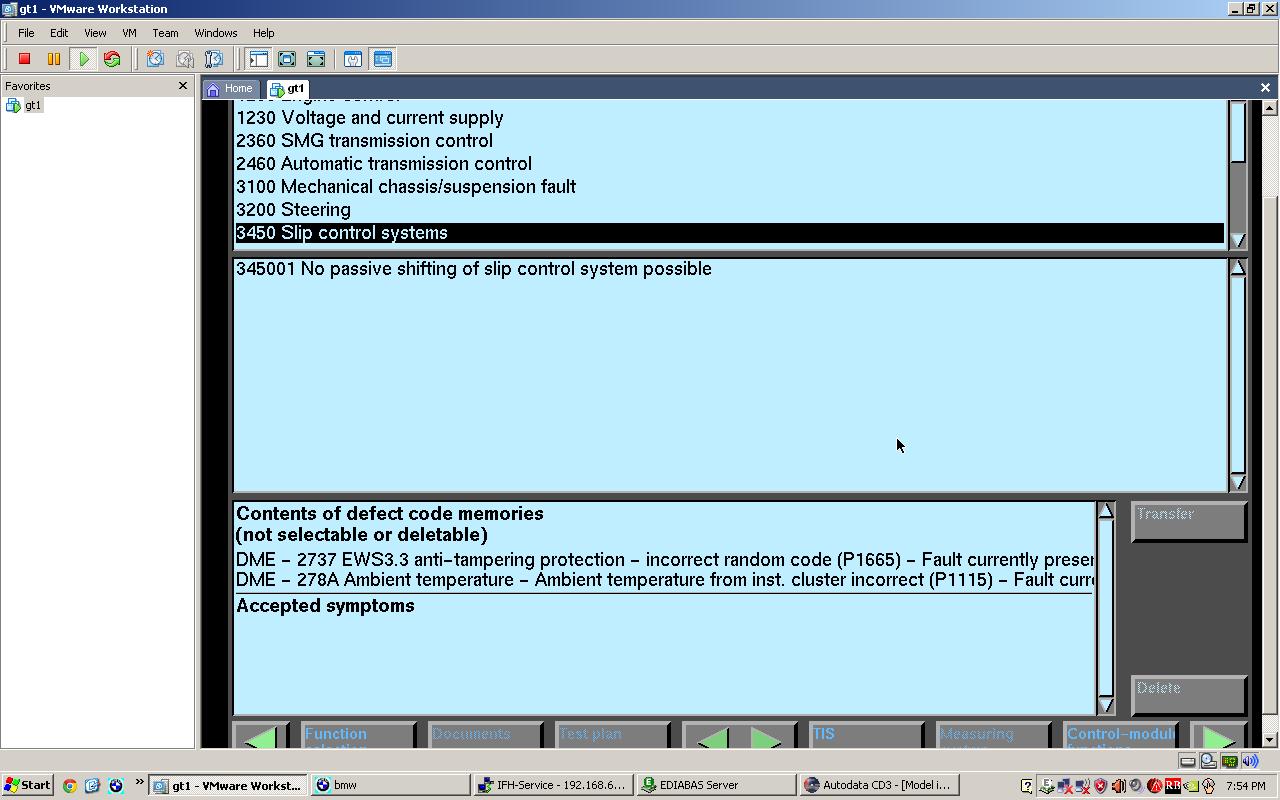Show the console view icon
The width and height of the screenshot is (1280, 800).
pos(383,59)
